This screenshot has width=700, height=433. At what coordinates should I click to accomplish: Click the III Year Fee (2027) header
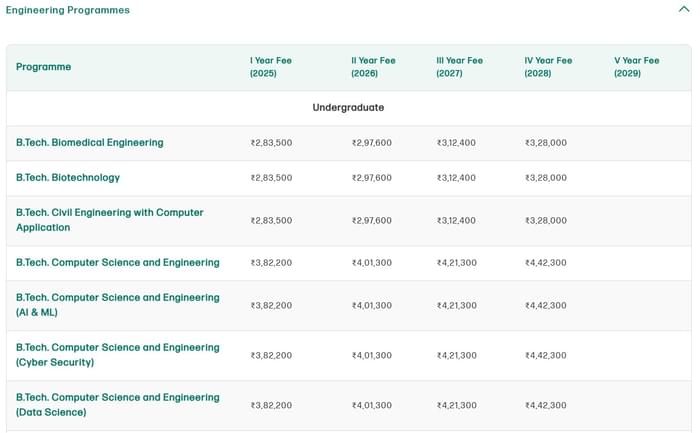point(459,67)
